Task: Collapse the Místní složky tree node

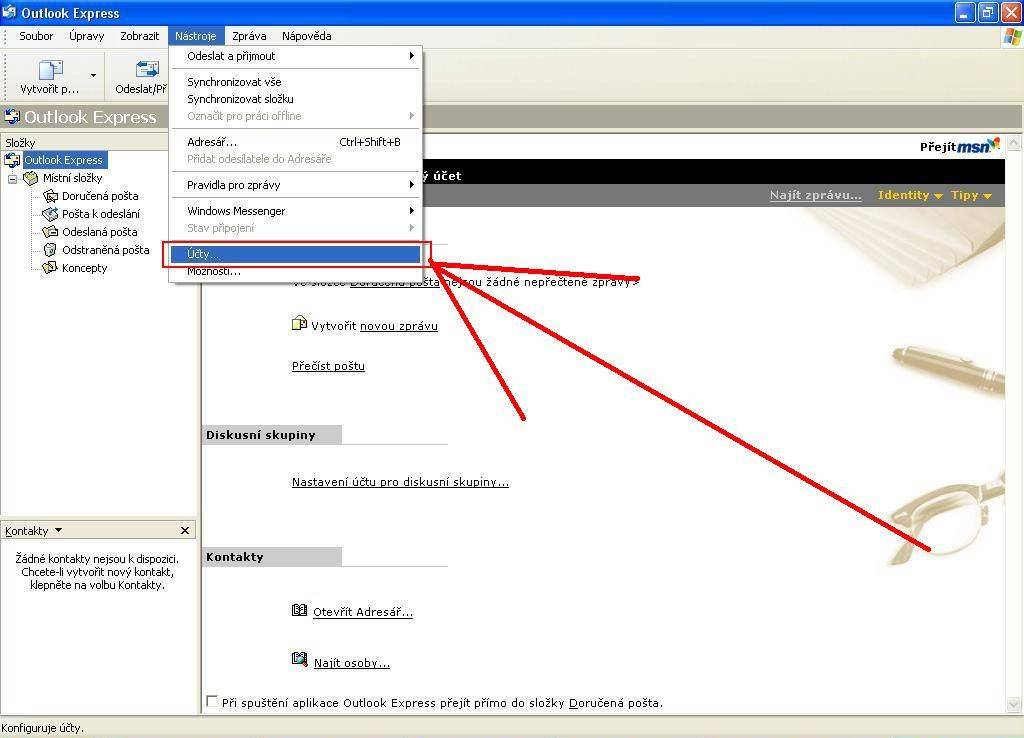Action: pyautogui.click(x=12, y=178)
